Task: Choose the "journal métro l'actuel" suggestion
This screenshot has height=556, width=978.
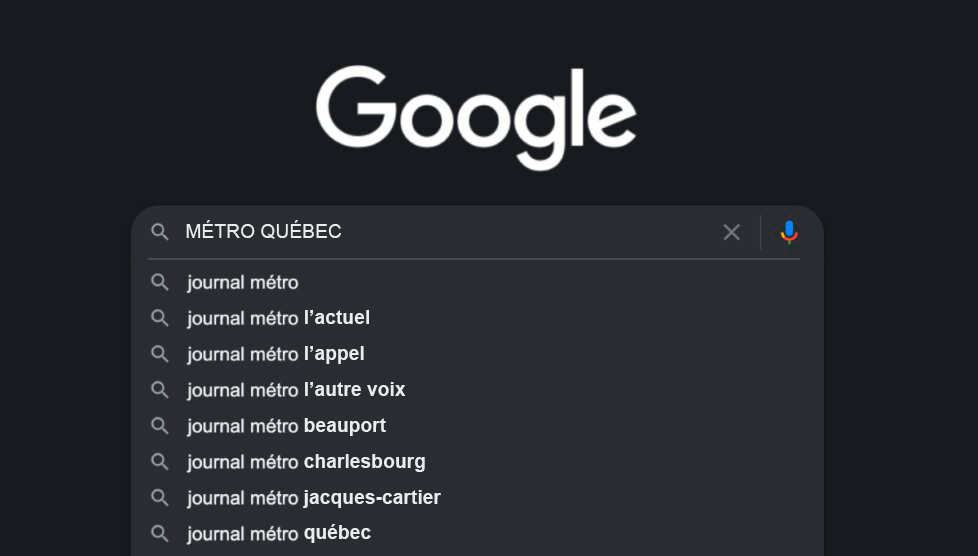Action: [278, 318]
